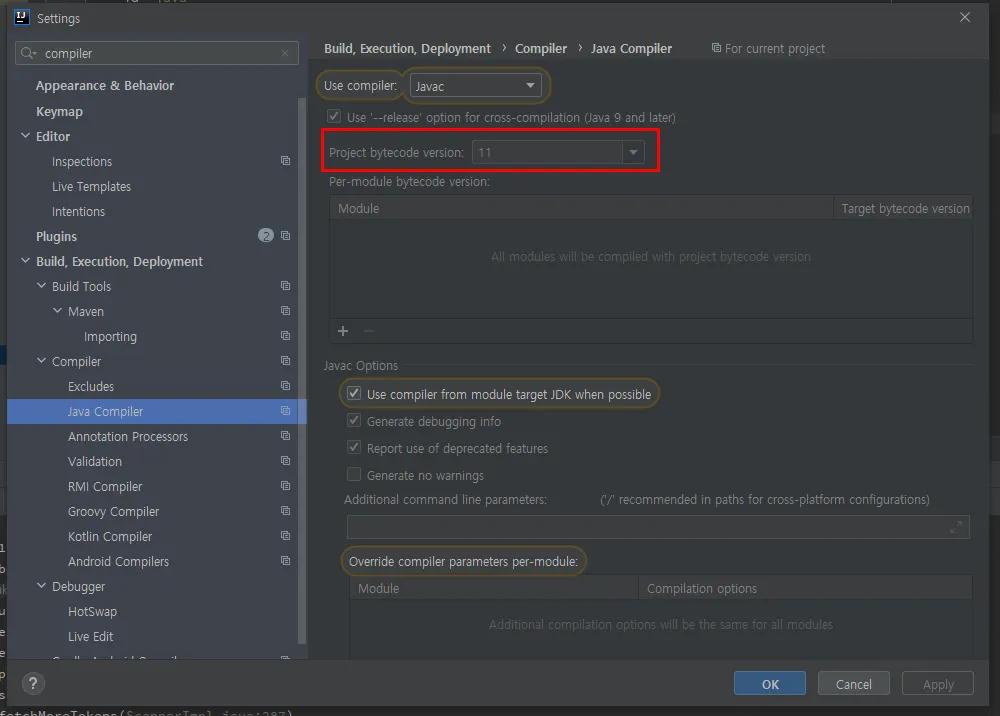Add a per-module bytecode version entry
Image resolution: width=1000 pixels, height=716 pixels.
(x=343, y=331)
